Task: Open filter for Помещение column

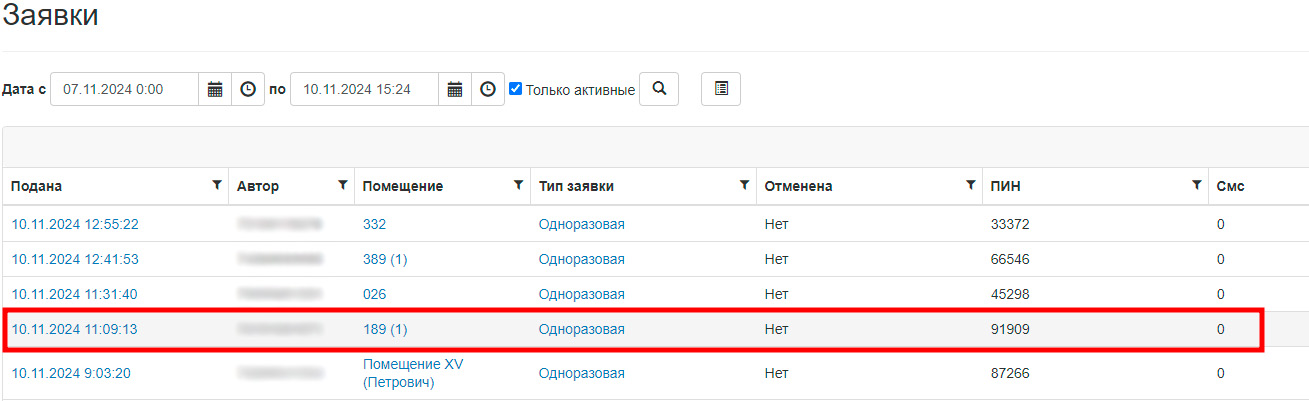Action: click(518, 185)
